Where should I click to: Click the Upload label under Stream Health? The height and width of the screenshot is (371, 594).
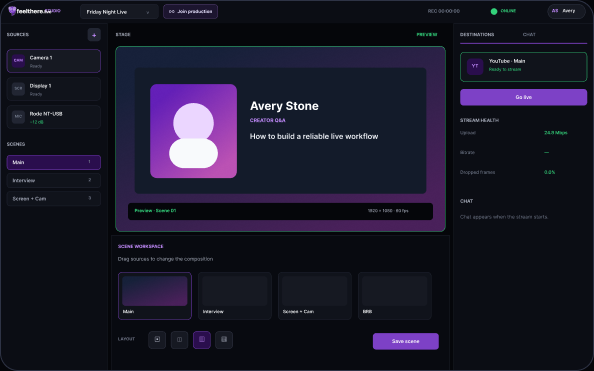(467, 133)
